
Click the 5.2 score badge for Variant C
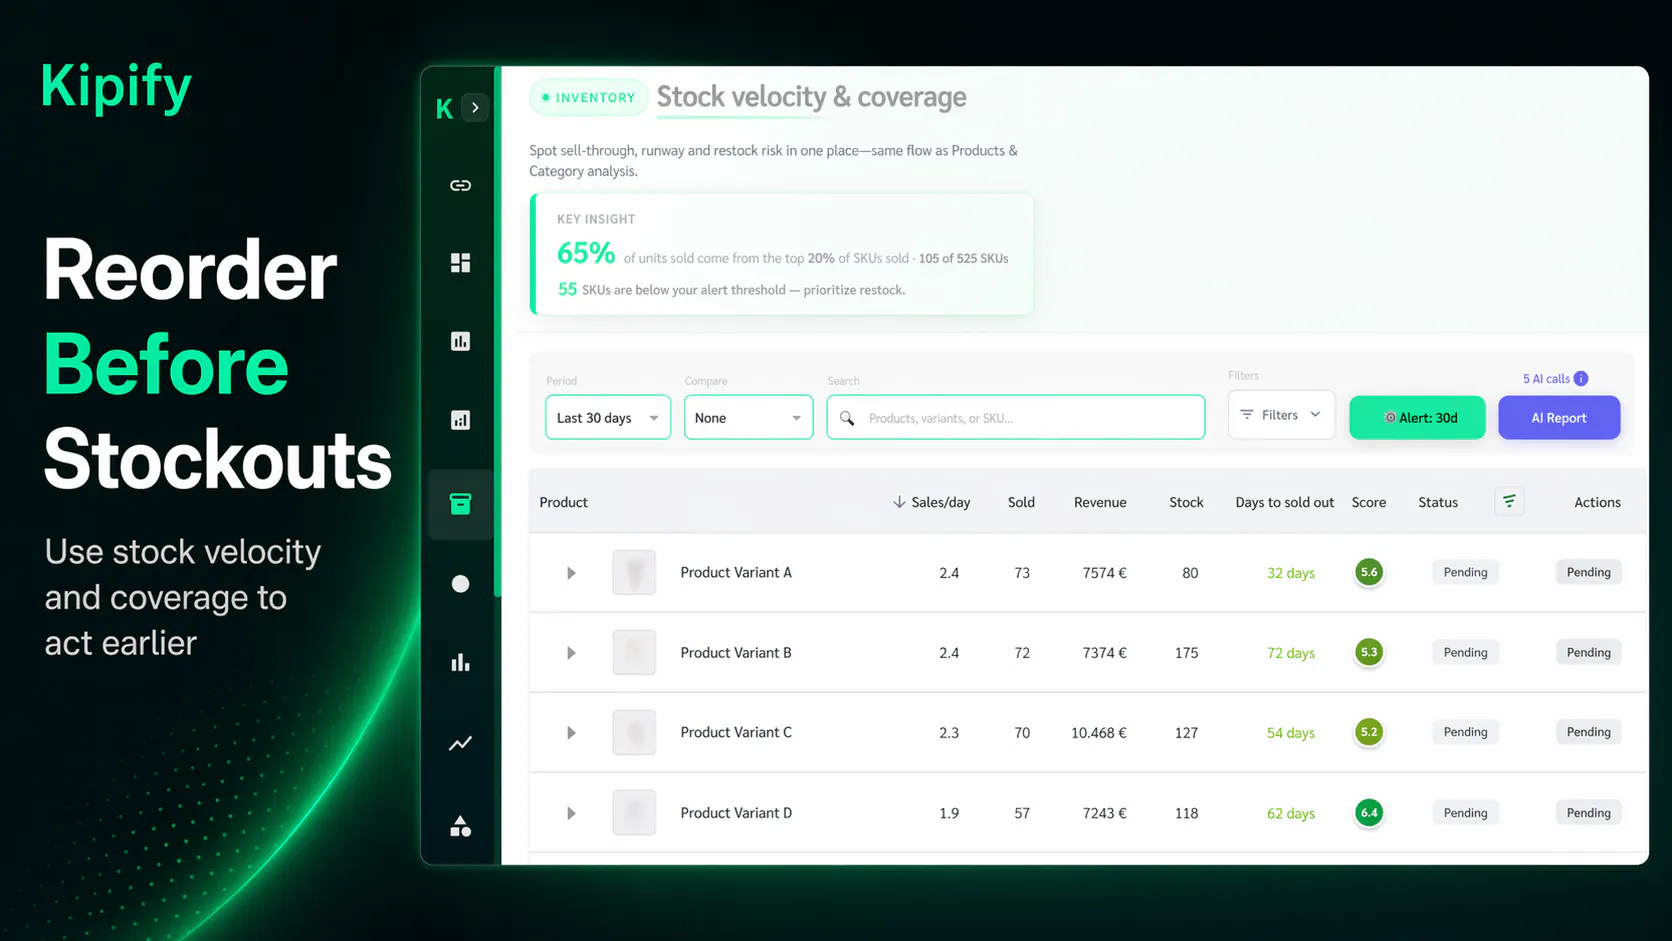(x=1369, y=732)
